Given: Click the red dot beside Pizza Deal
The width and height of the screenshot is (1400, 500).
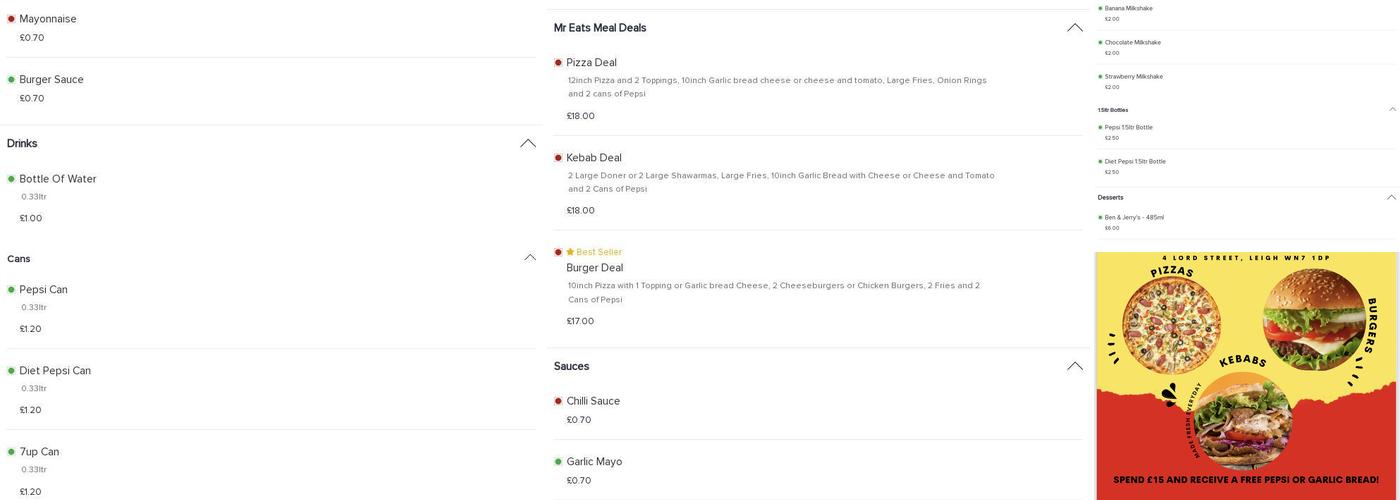Looking at the screenshot, I should click(558, 63).
